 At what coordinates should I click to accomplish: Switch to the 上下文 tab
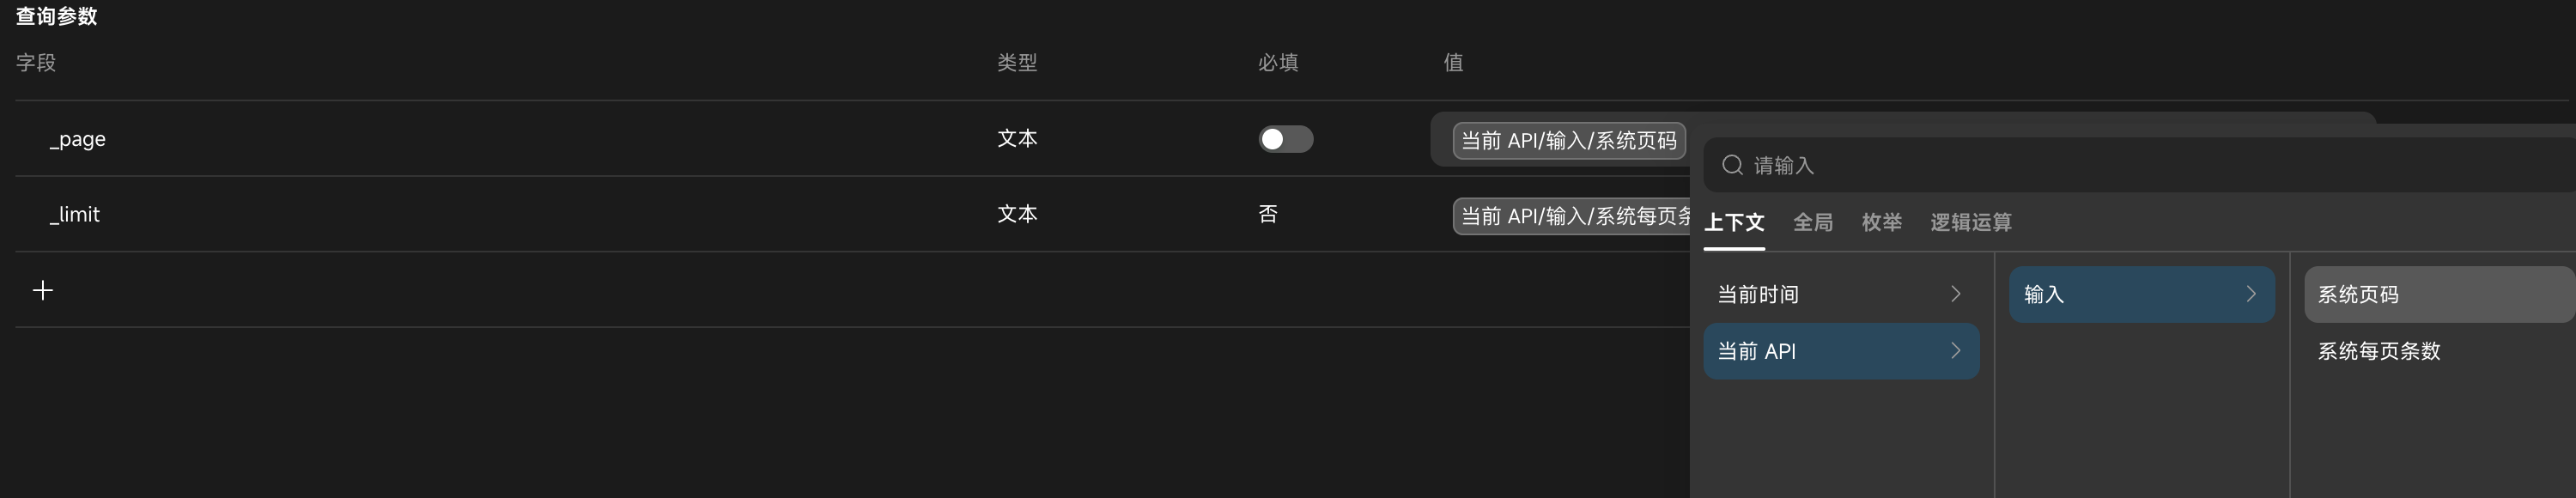(1734, 222)
